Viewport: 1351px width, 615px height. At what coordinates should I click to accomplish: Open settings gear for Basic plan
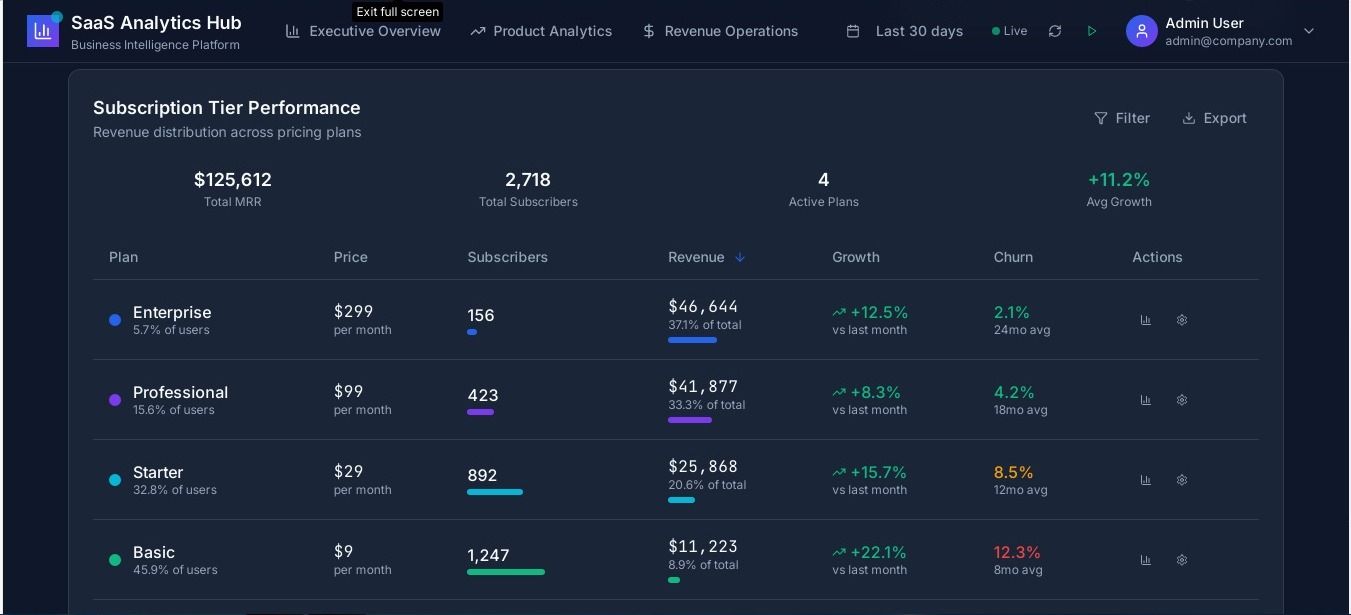1182,560
